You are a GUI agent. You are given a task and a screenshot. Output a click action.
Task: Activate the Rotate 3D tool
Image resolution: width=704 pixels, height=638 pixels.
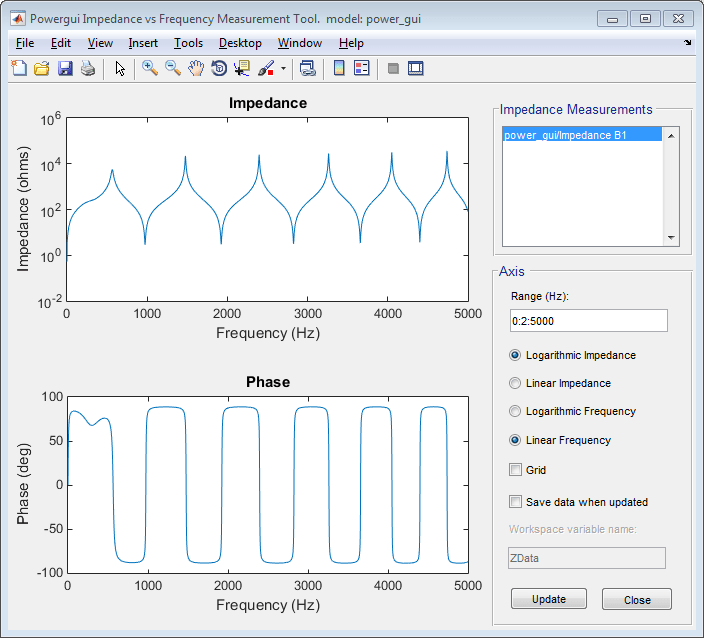tap(219, 68)
